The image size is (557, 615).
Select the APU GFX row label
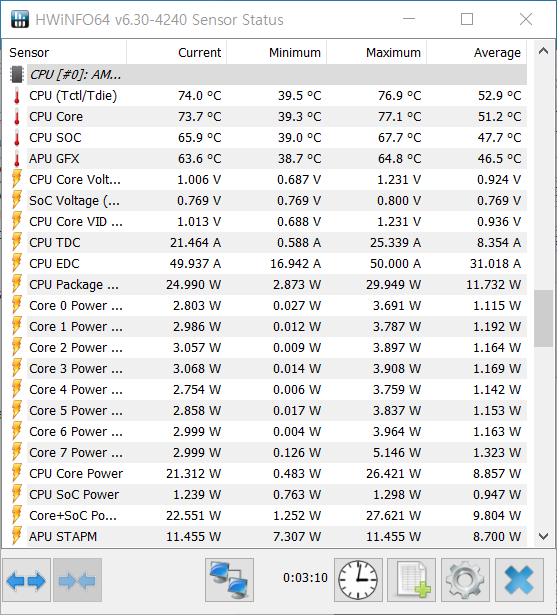point(54,158)
